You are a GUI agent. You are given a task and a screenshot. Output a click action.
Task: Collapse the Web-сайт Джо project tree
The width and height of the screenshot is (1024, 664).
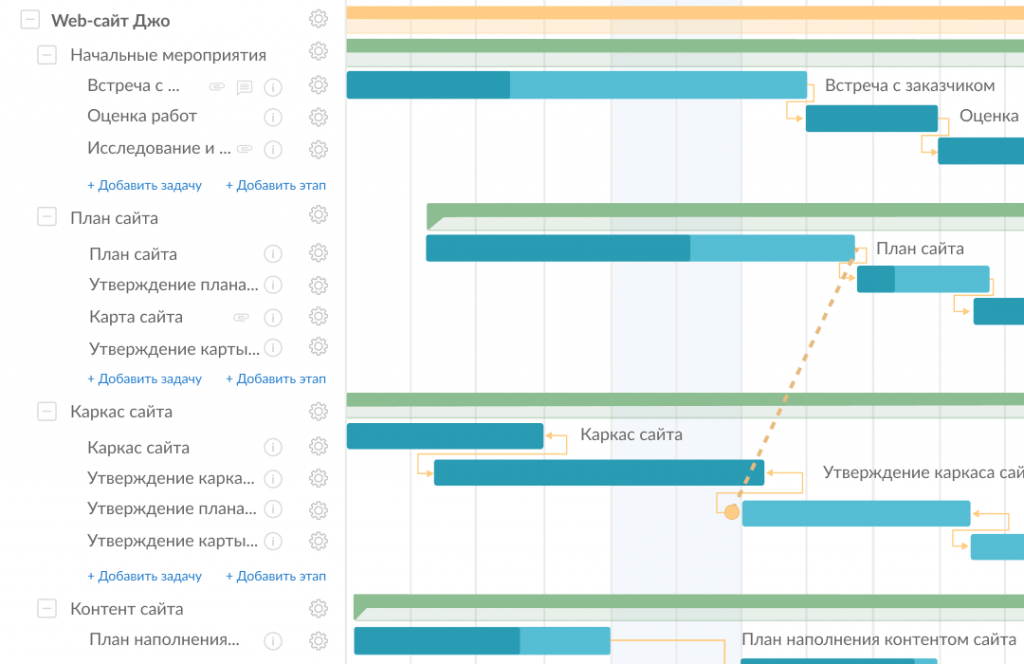(x=30, y=20)
